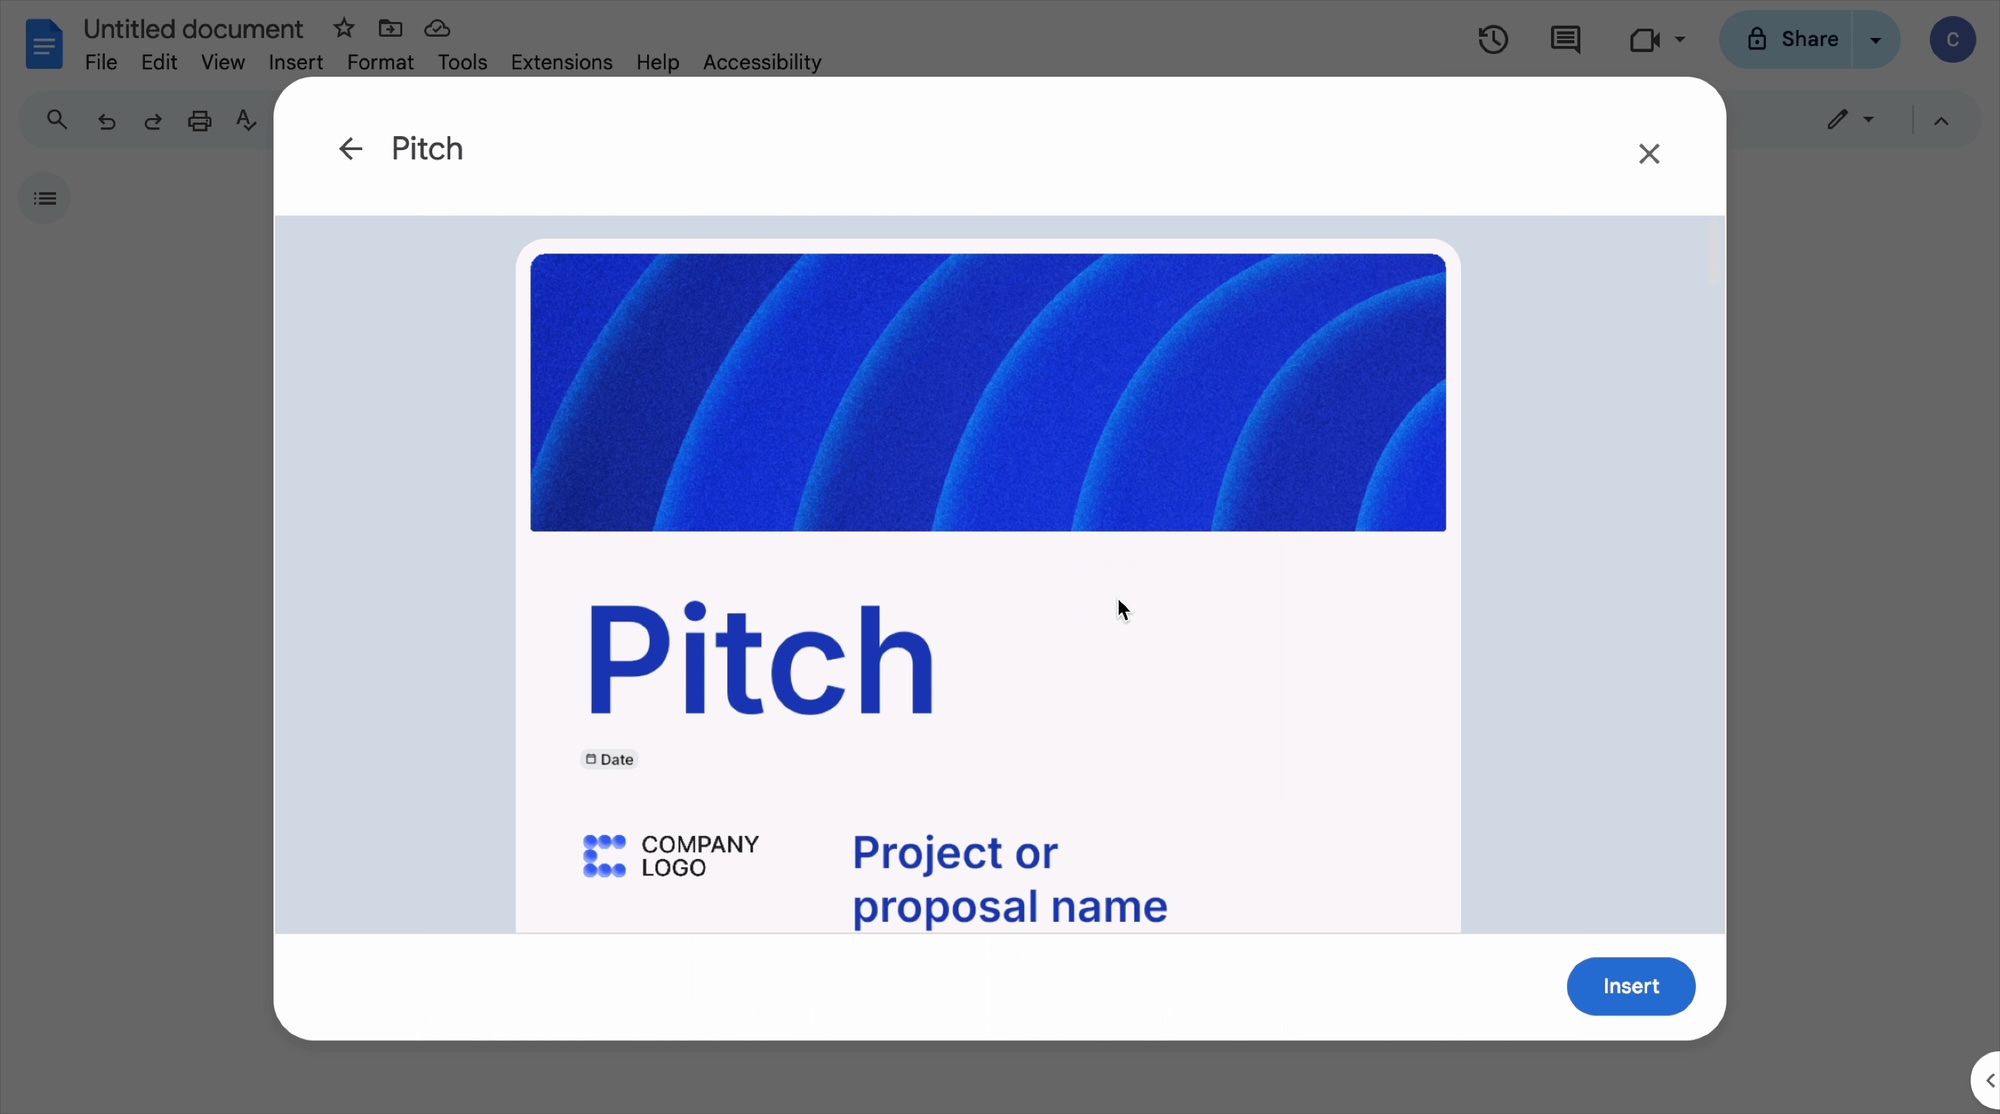Click the undo arrow icon
This screenshot has height=1114, width=2000.
pyautogui.click(x=106, y=119)
